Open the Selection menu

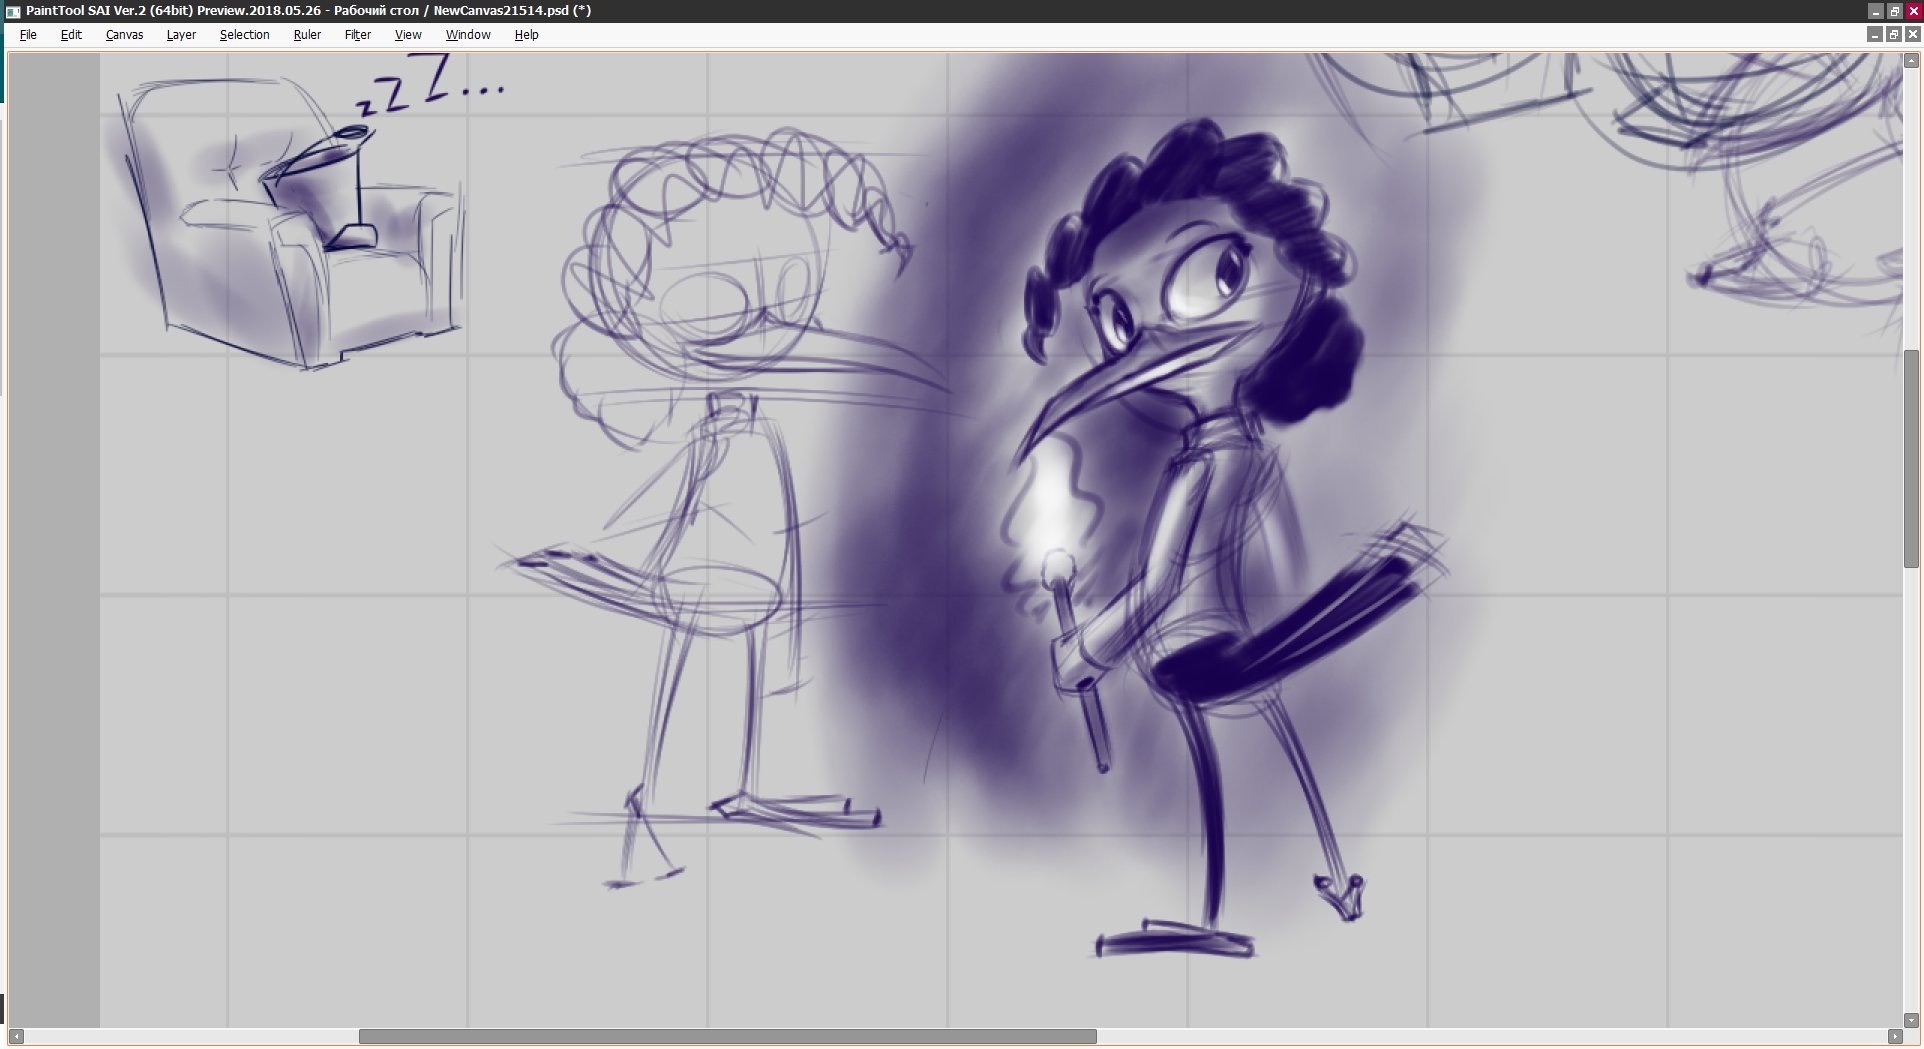244,34
